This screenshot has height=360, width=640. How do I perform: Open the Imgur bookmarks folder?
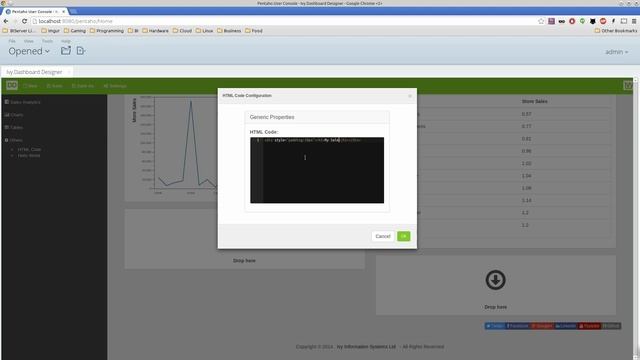point(50,31)
